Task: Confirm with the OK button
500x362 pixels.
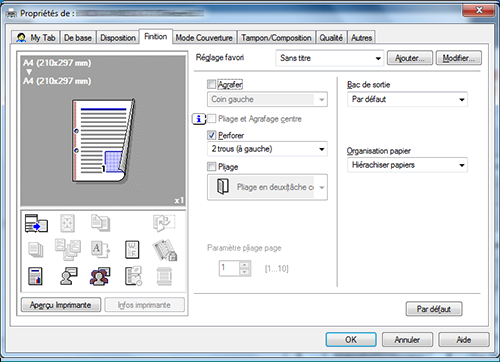Action: 351,339
